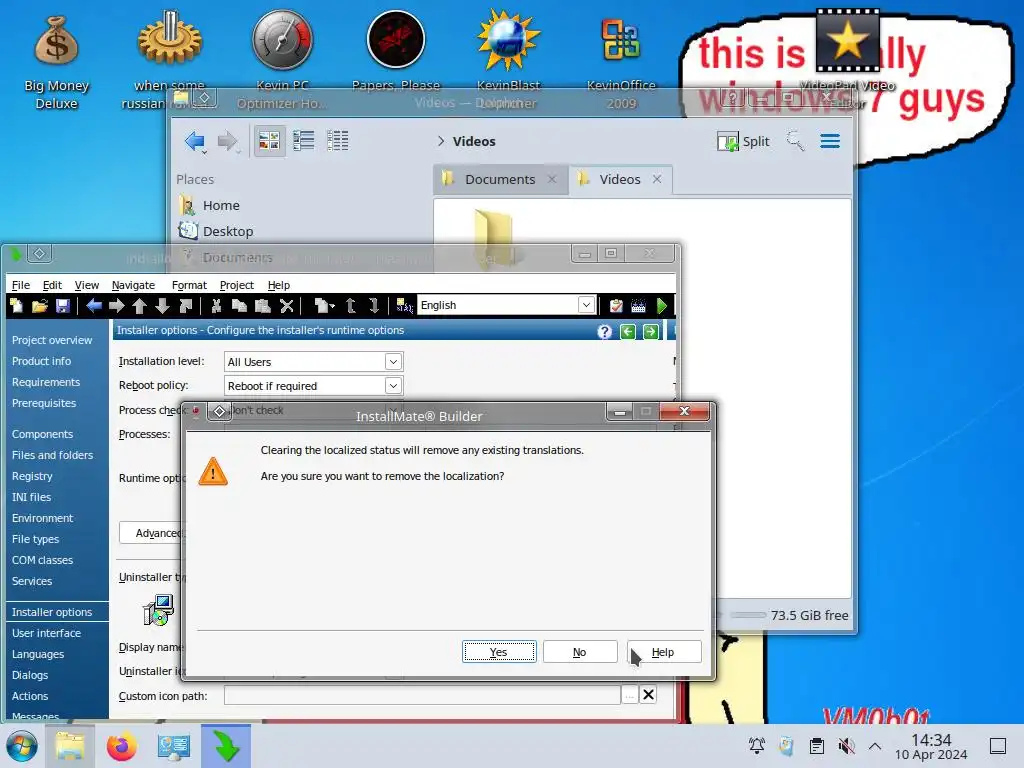Screen dimensions: 1024x768
Task: Click the localization icon beside English box
Action: pos(404,306)
